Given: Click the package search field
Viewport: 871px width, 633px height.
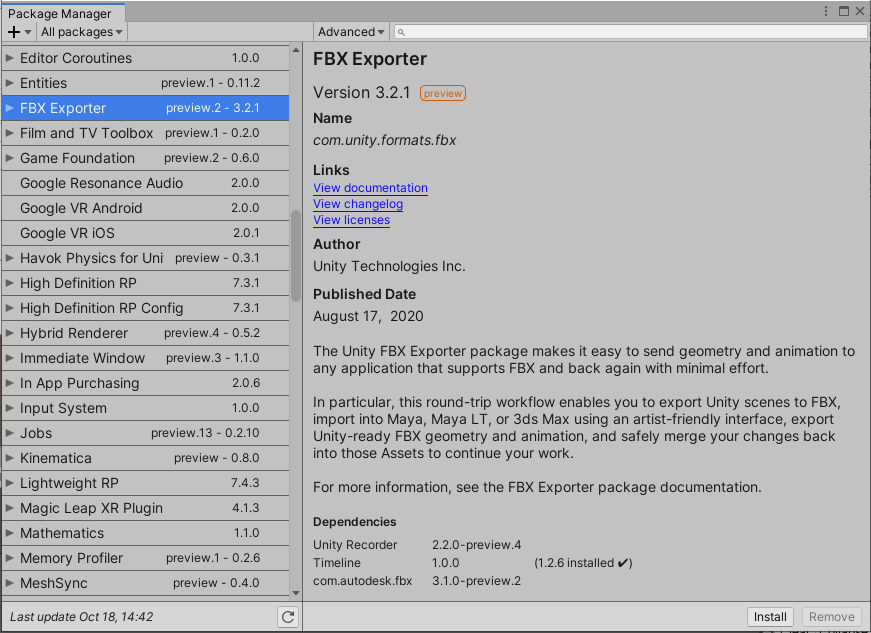Looking at the screenshot, I should (630, 32).
